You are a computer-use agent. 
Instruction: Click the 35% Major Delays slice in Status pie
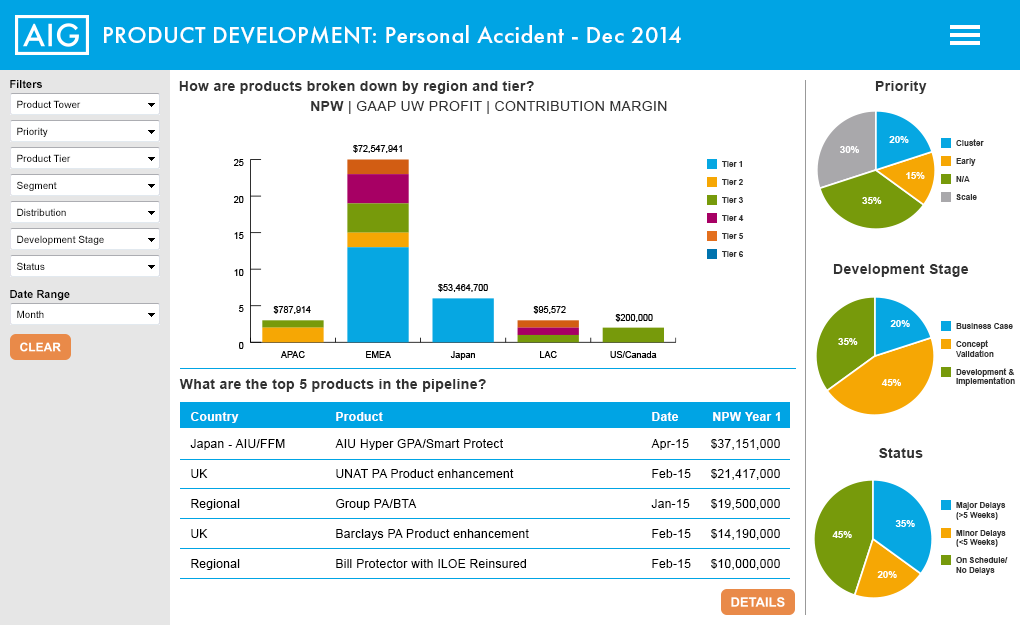[x=904, y=524]
